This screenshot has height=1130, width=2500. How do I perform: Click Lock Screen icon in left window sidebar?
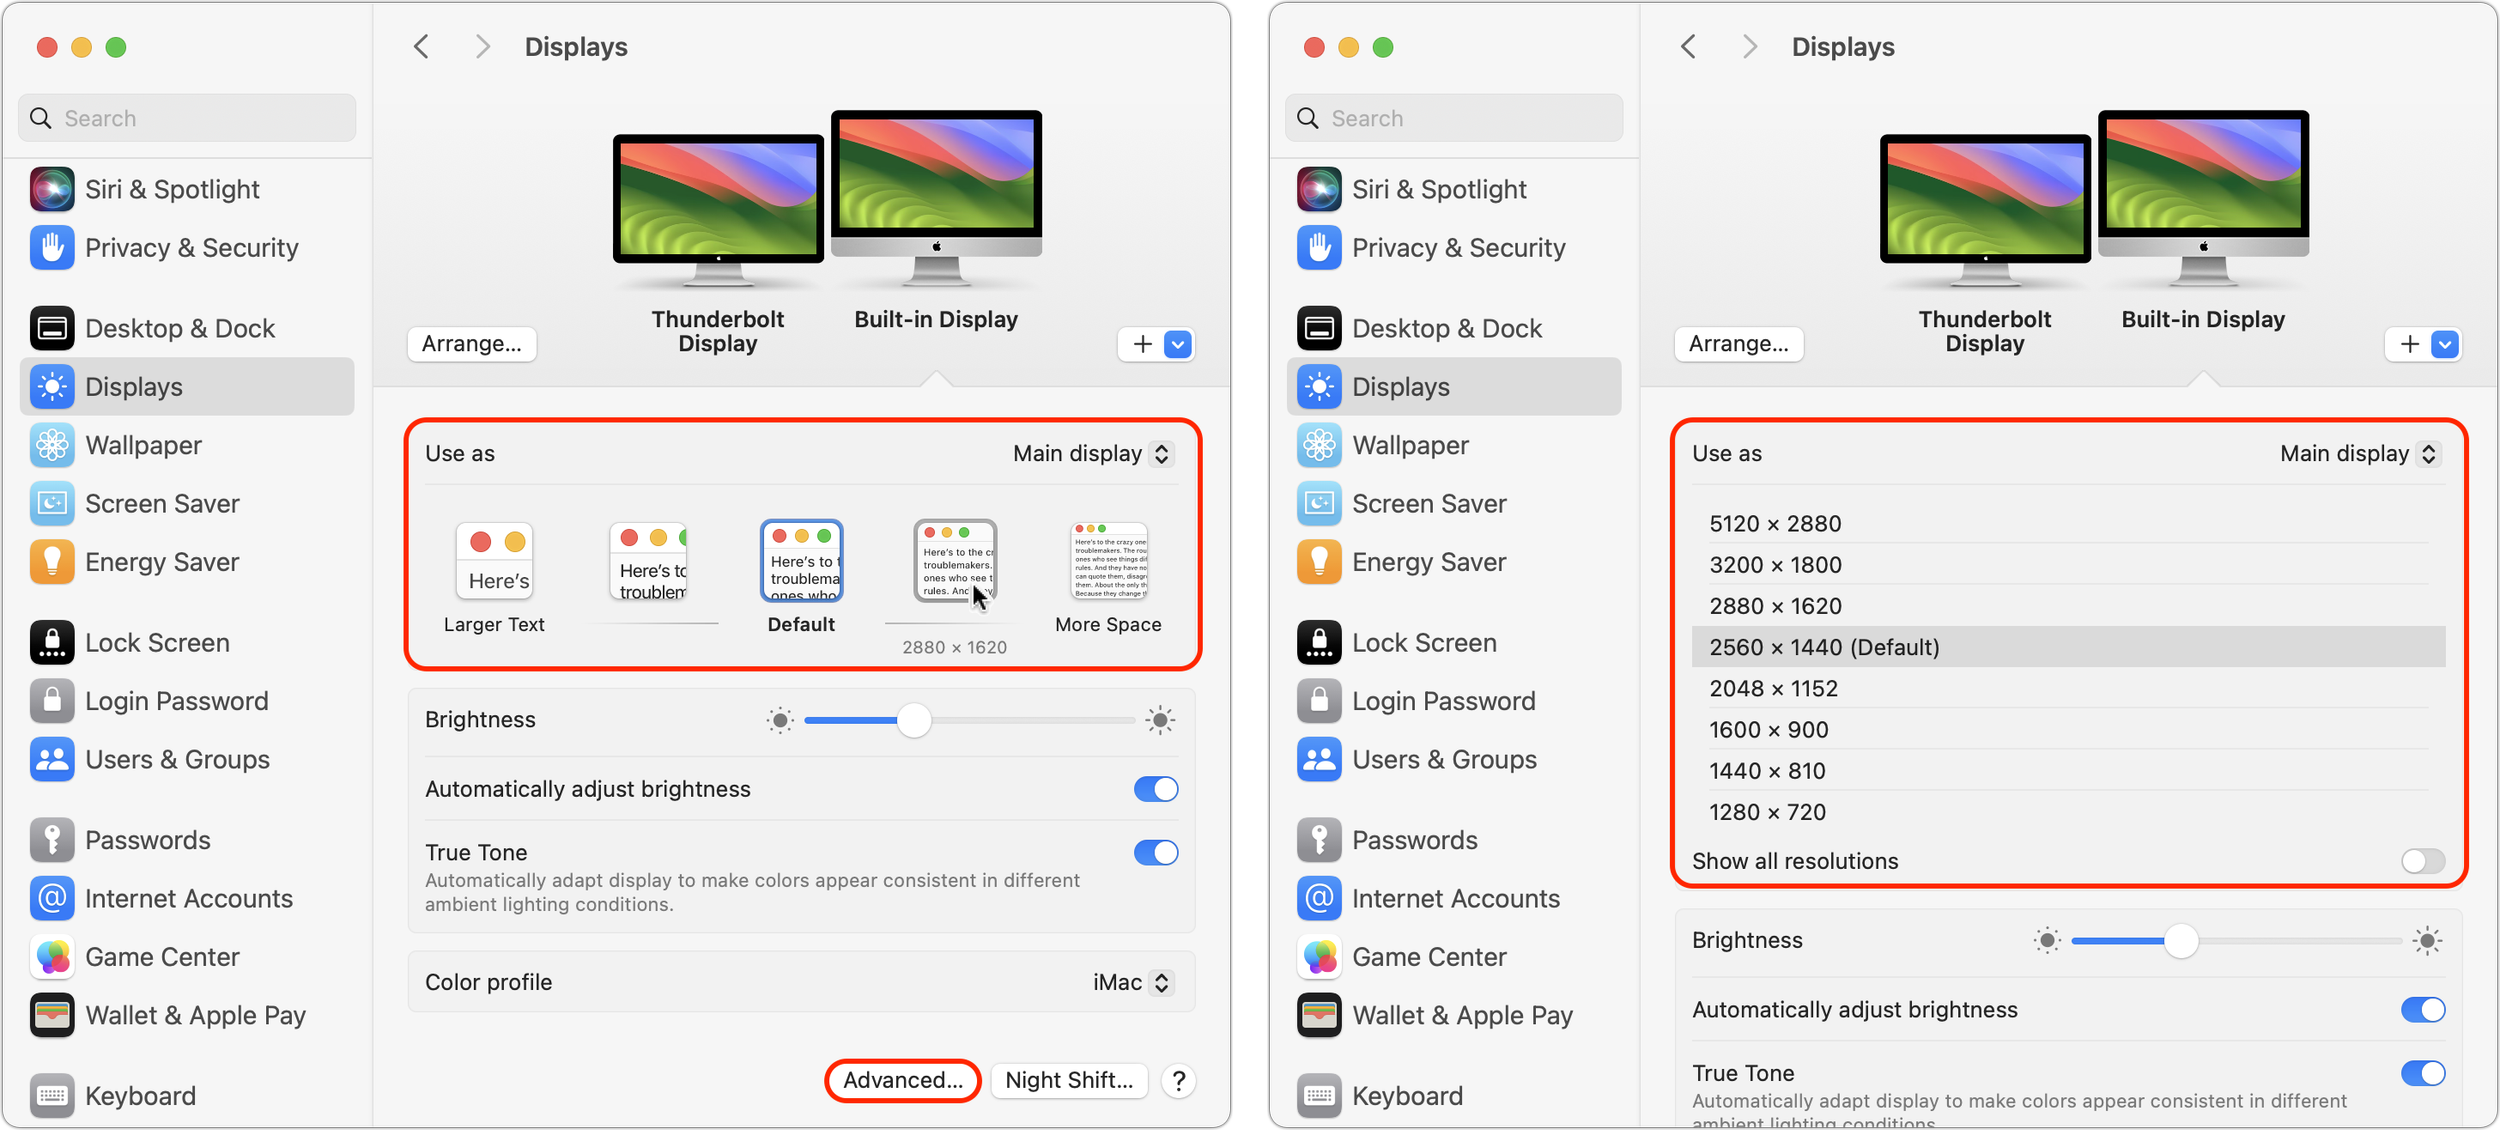tap(52, 643)
